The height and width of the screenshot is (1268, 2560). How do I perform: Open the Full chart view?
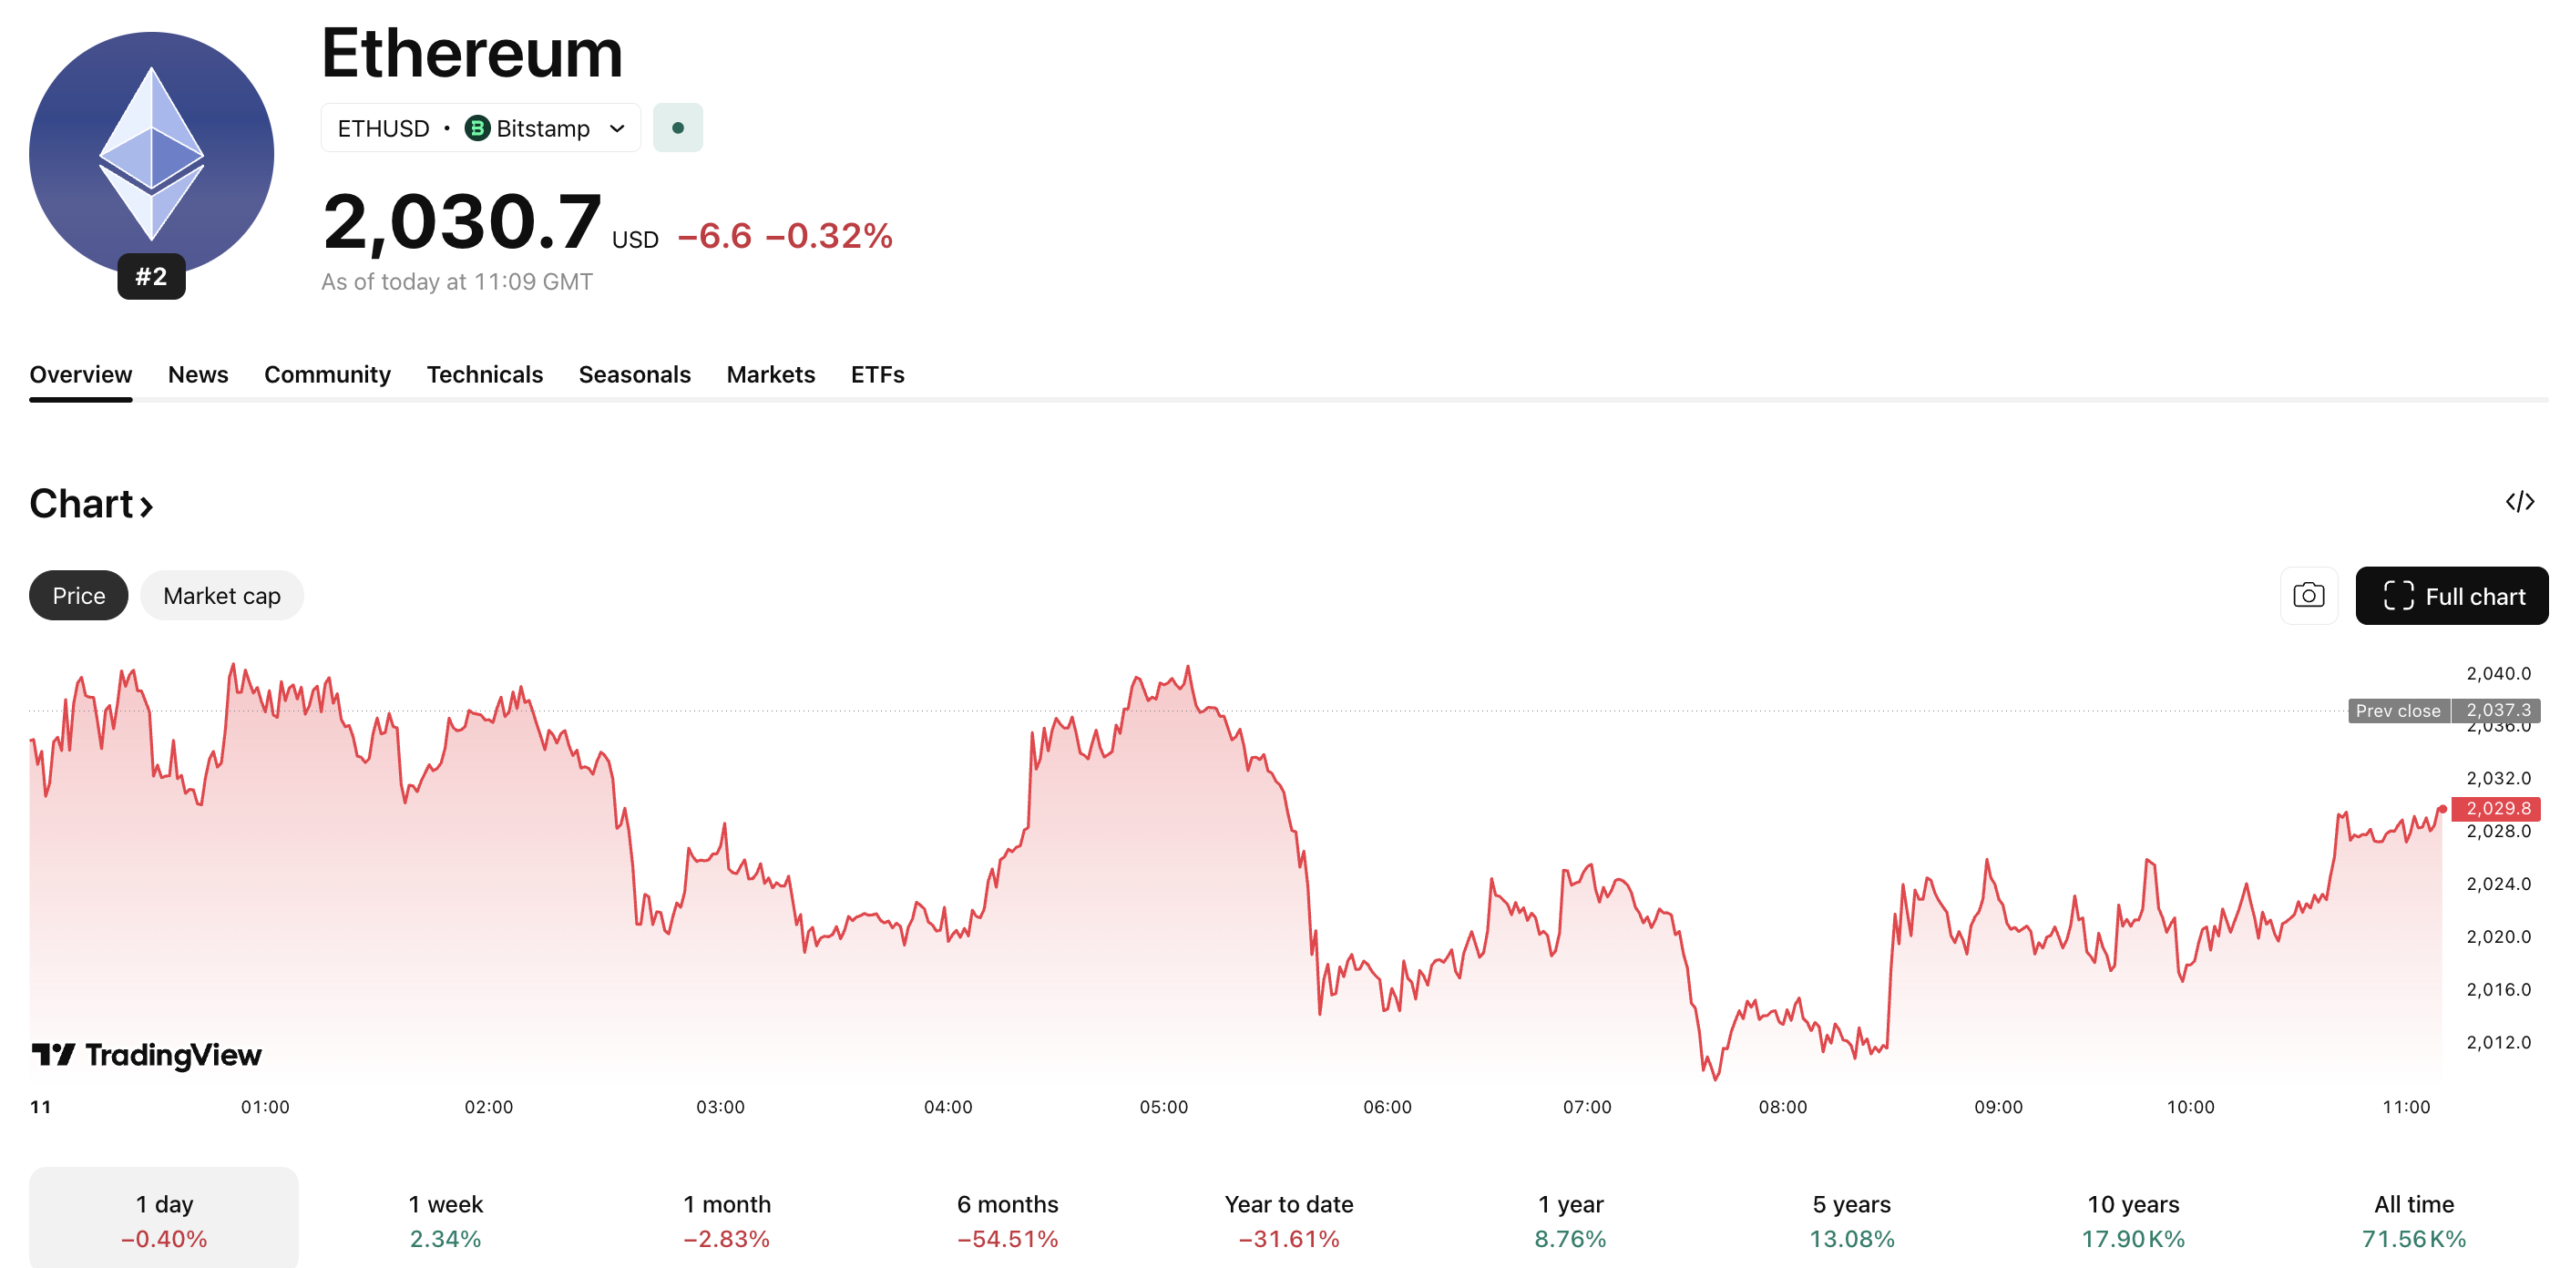point(2451,596)
